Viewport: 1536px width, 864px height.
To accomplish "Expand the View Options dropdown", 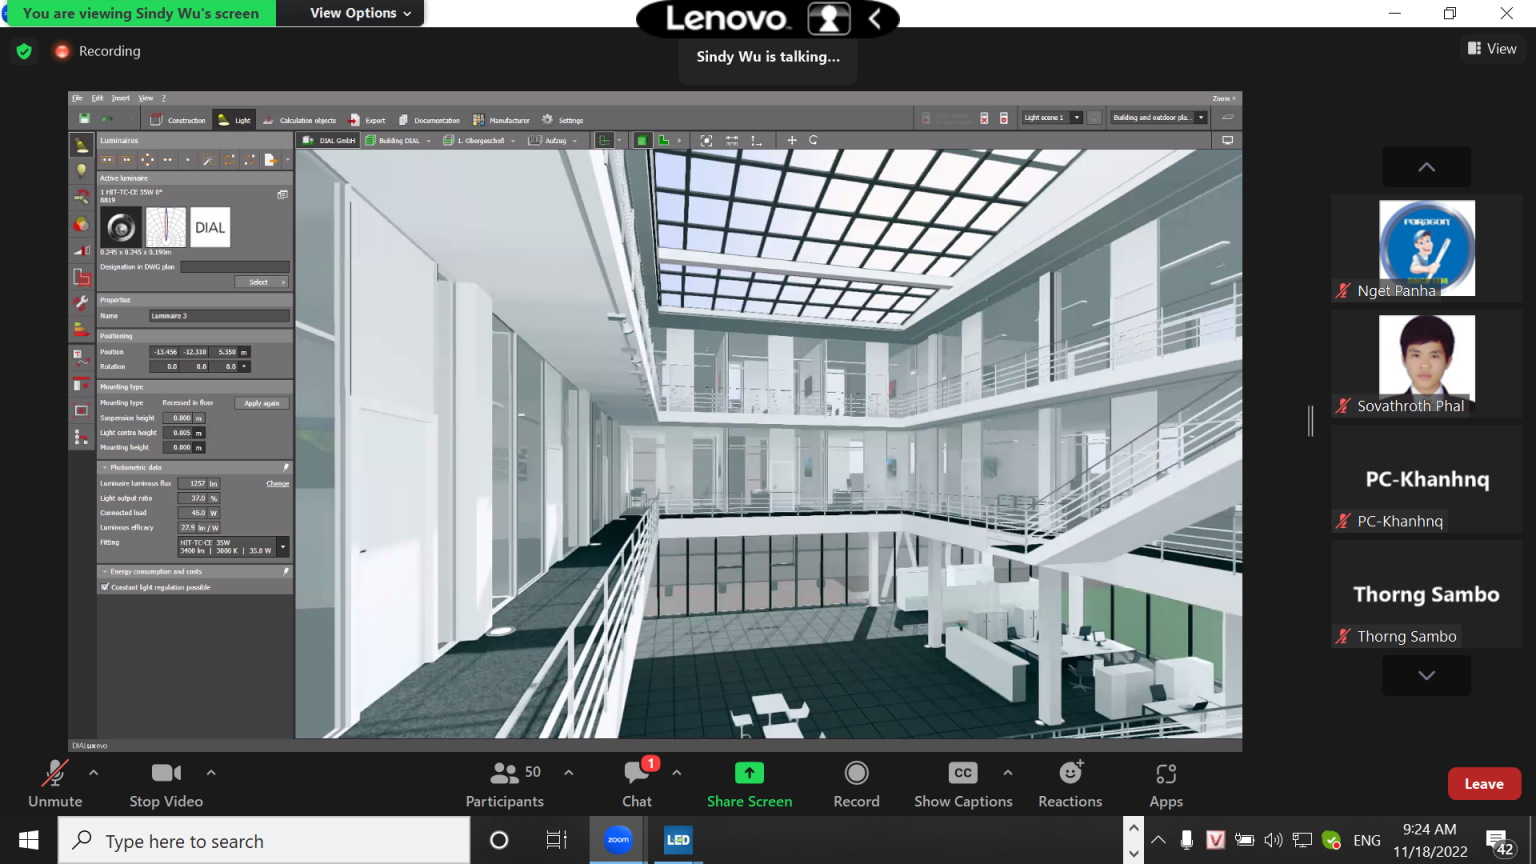I will 360,13.
